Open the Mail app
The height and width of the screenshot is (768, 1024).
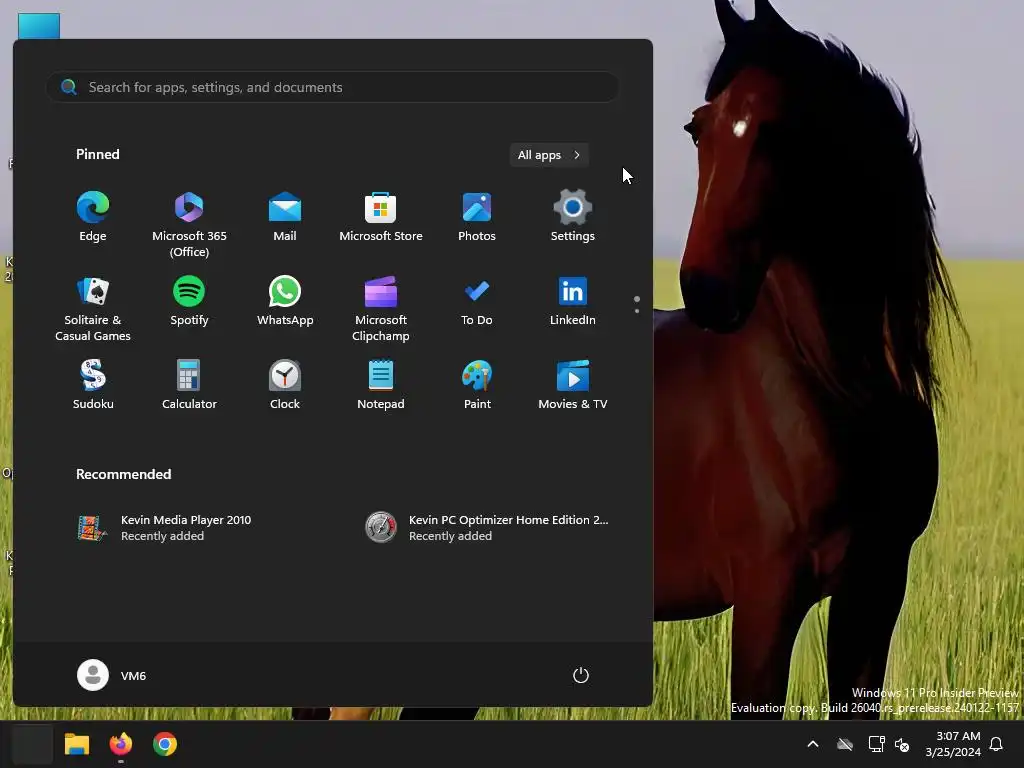(x=285, y=217)
